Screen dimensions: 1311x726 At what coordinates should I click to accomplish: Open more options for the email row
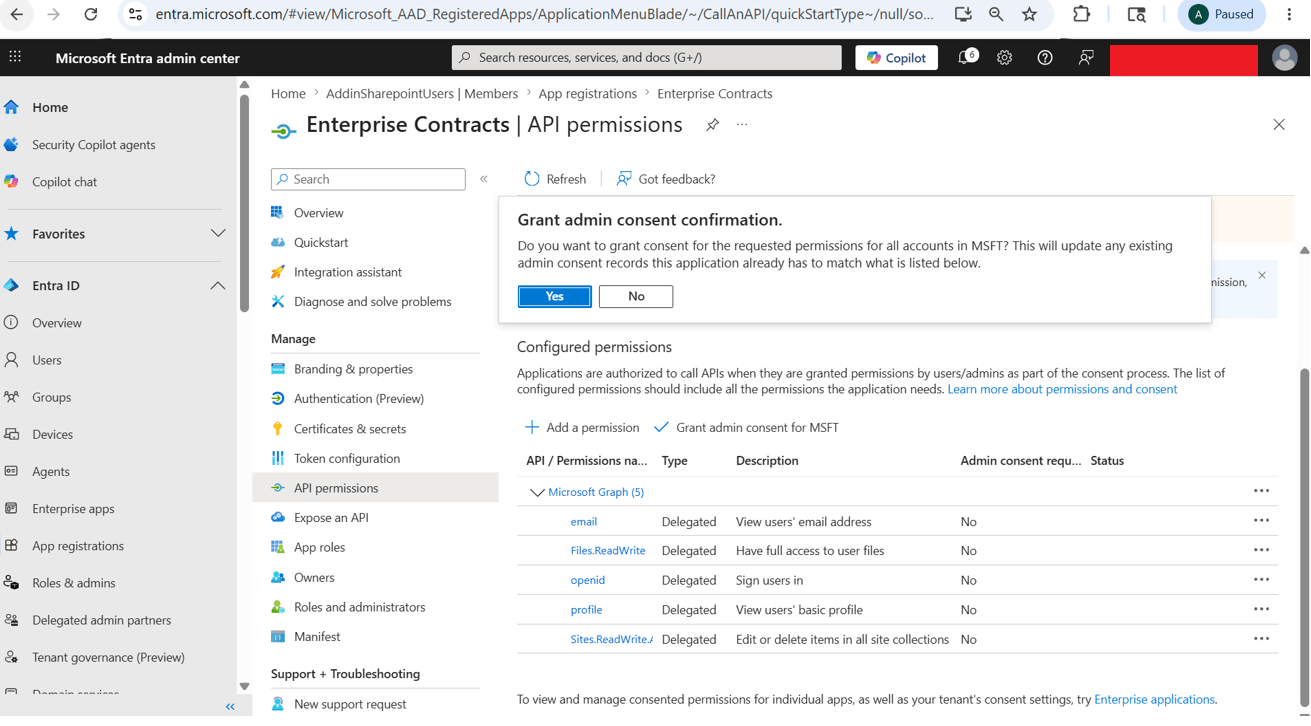coord(1261,520)
